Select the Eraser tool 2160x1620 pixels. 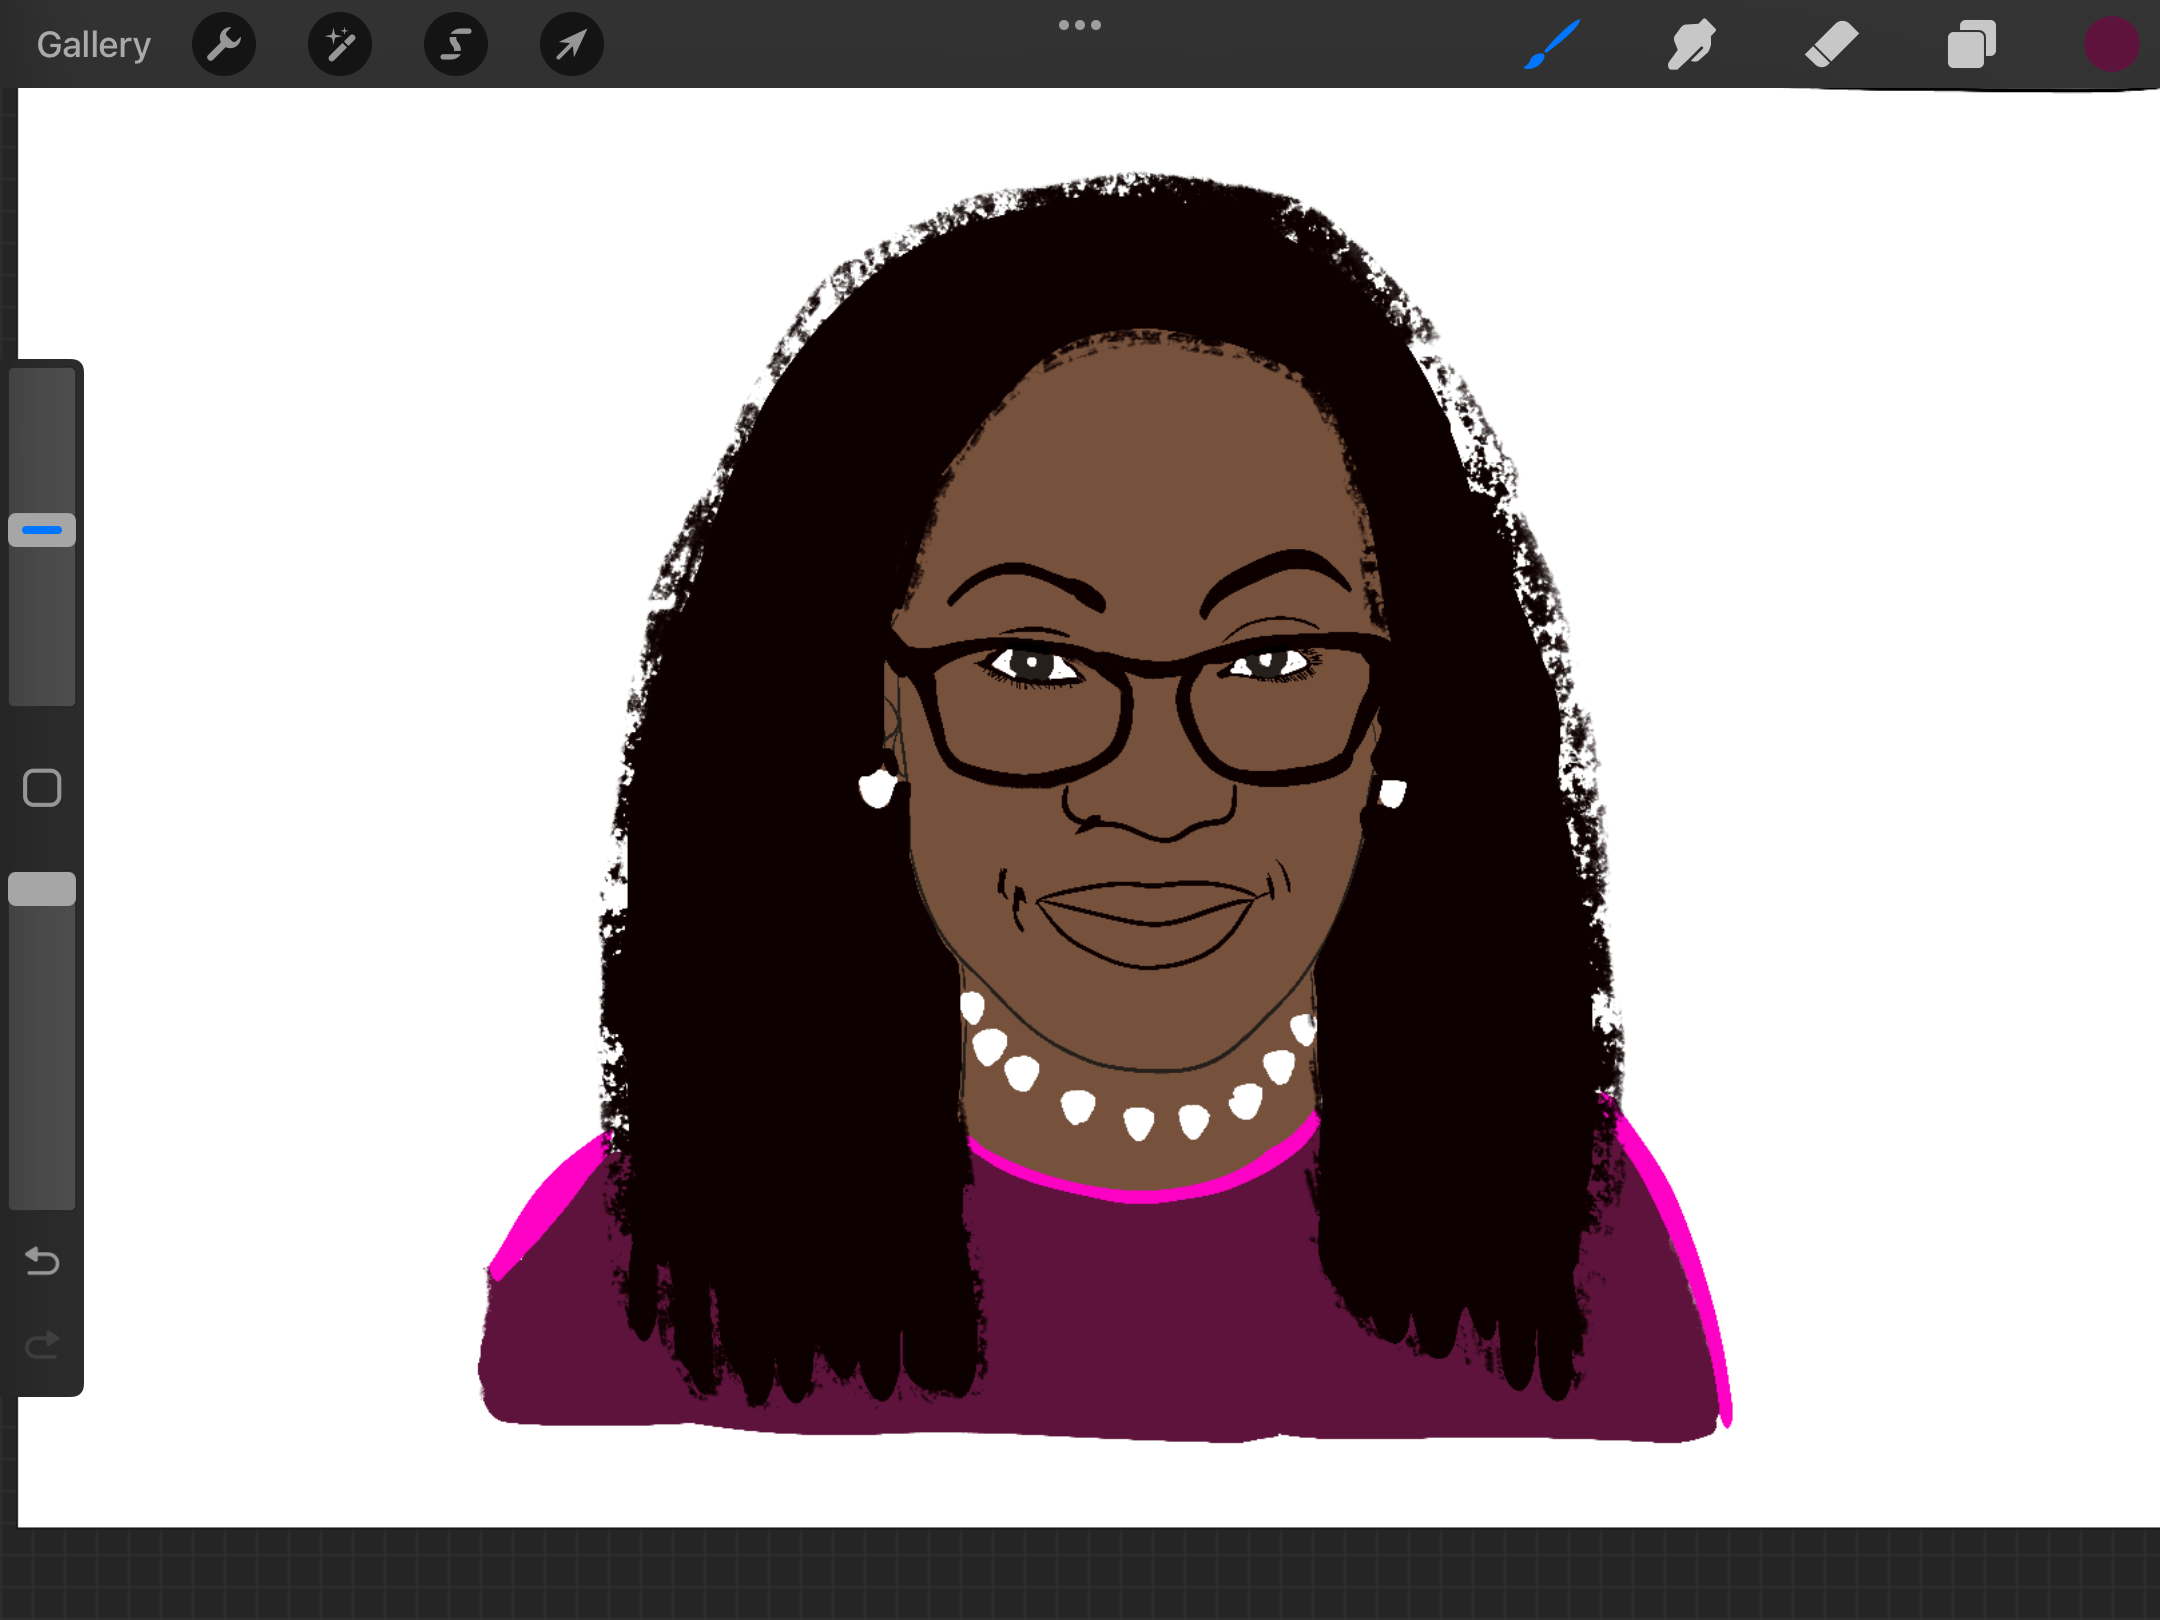click(x=1831, y=44)
